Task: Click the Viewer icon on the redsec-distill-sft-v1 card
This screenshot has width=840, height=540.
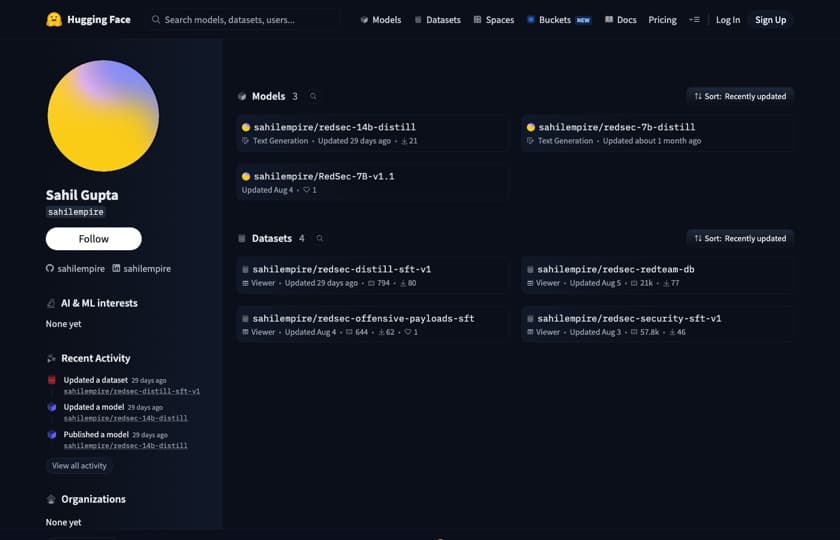Action: [x=245, y=283]
